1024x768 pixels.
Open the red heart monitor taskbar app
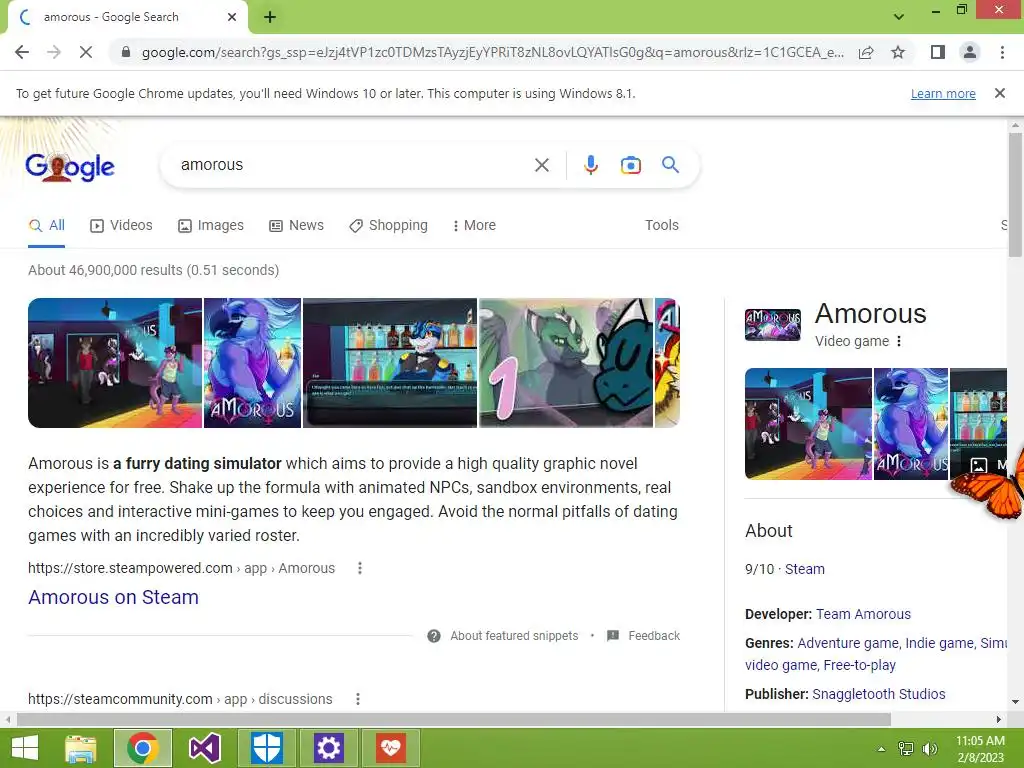coord(391,748)
